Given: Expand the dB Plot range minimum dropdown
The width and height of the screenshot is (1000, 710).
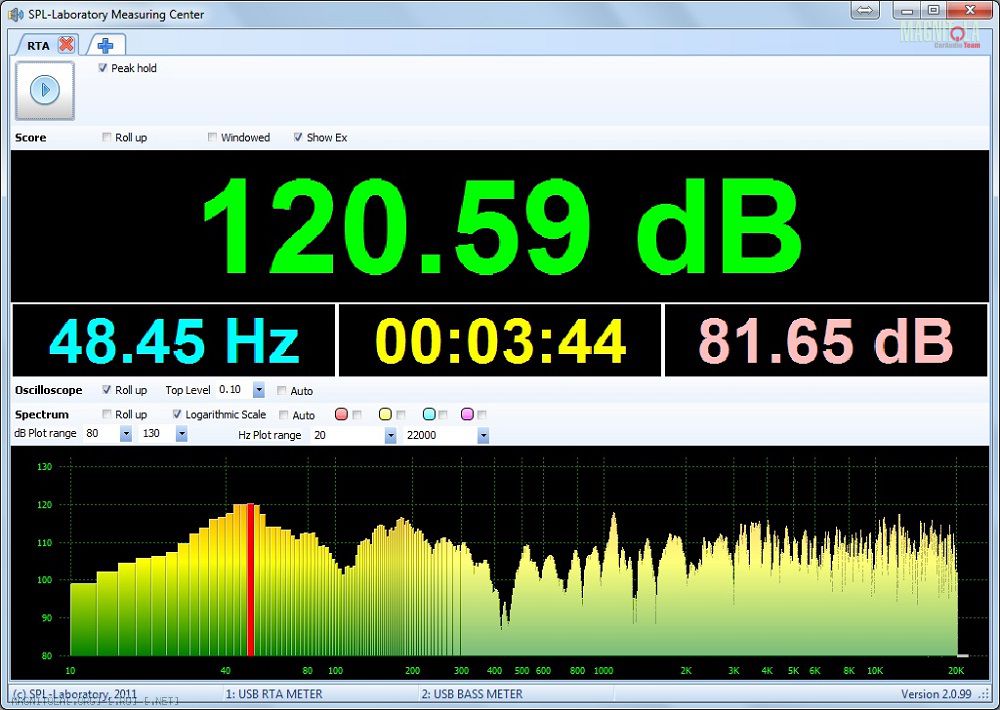Looking at the screenshot, I should coord(125,435).
